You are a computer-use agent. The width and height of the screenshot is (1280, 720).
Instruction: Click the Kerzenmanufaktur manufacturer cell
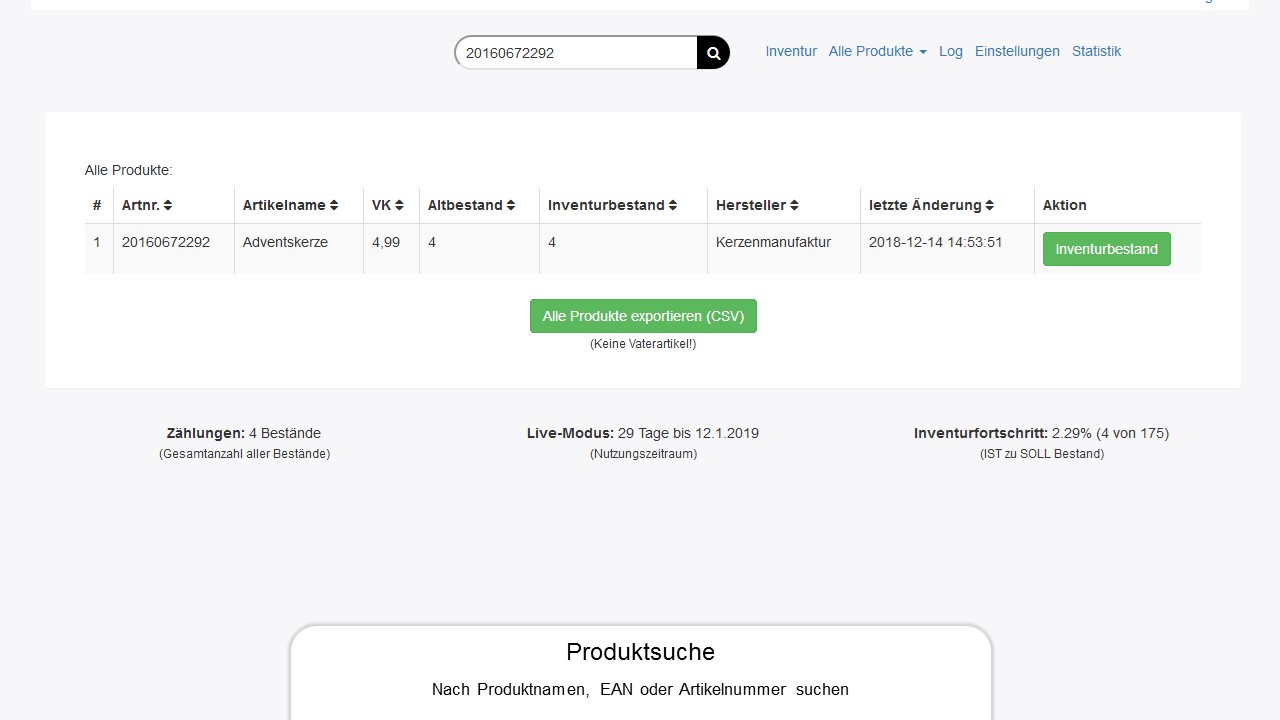pyautogui.click(x=773, y=242)
